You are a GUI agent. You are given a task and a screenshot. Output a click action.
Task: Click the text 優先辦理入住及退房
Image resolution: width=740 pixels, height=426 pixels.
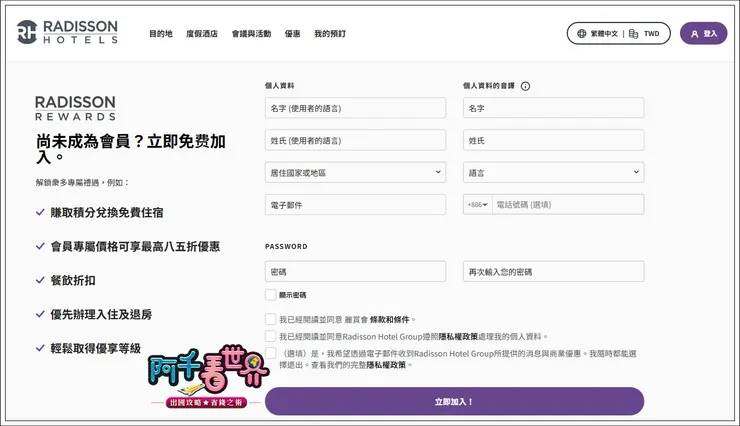pos(101,315)
